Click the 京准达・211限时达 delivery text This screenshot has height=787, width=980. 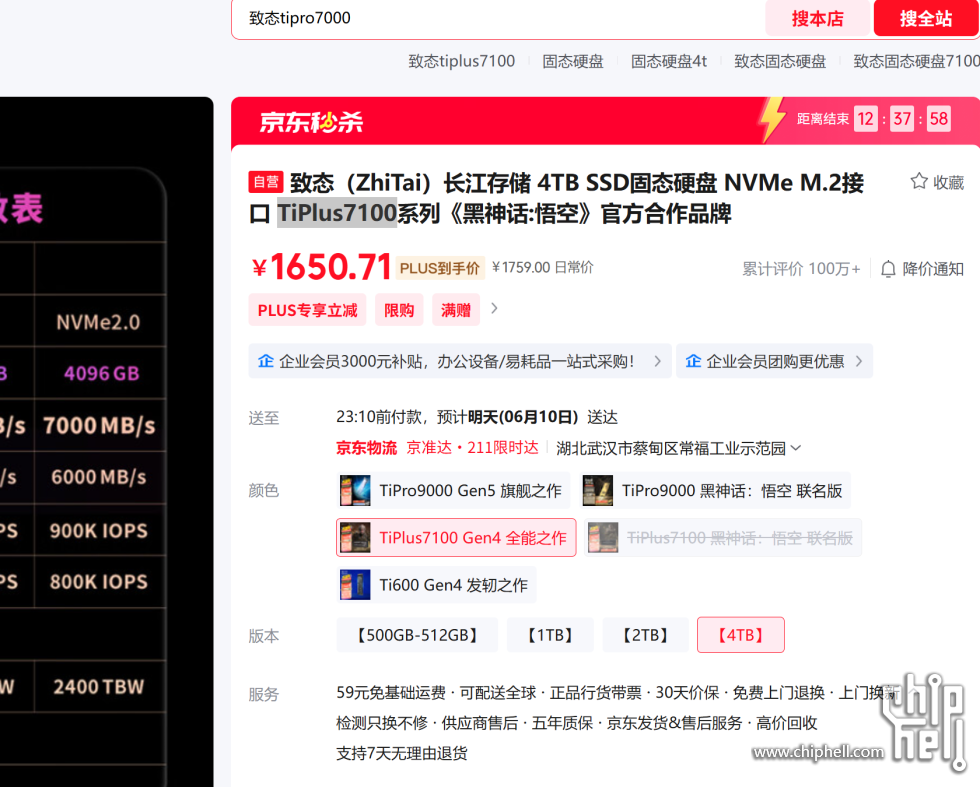point(472,448)
